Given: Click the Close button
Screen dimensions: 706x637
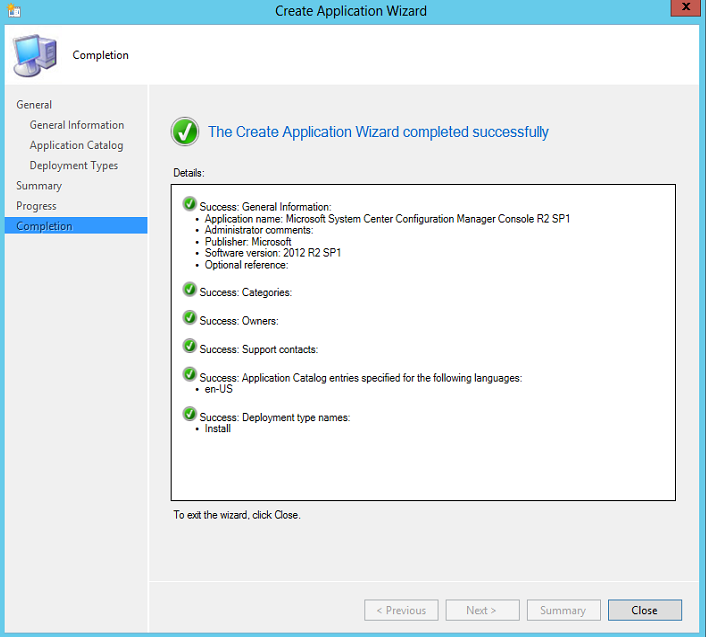Looking at the screenshot, I should [644, 610].
